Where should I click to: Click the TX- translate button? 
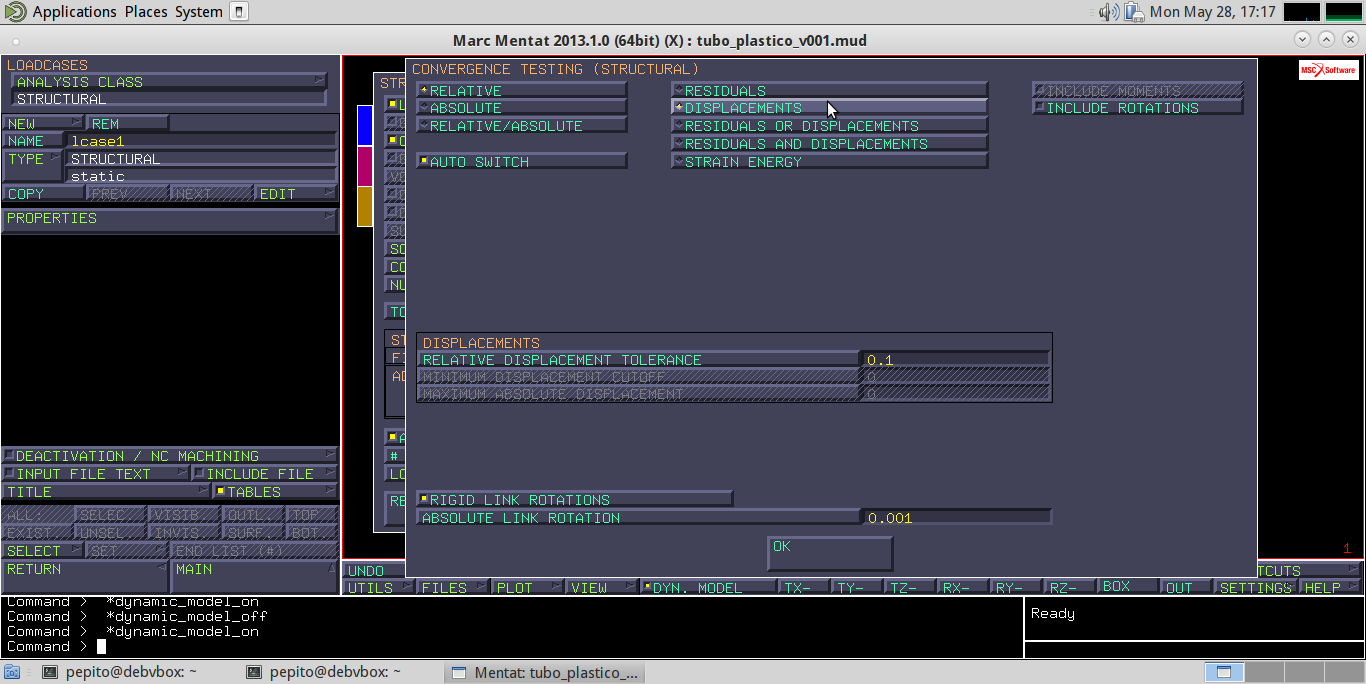click(805, 588)
